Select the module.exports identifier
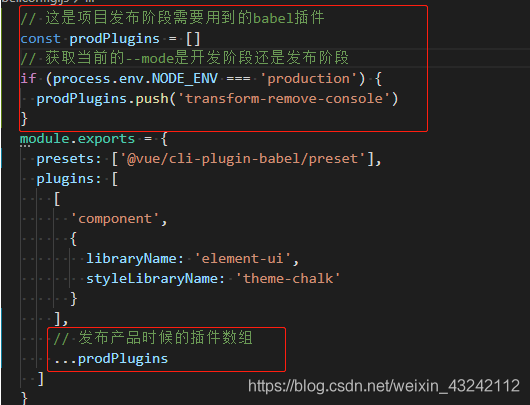The width and height of the screenshot is (530, 405). tap(77, 139)
